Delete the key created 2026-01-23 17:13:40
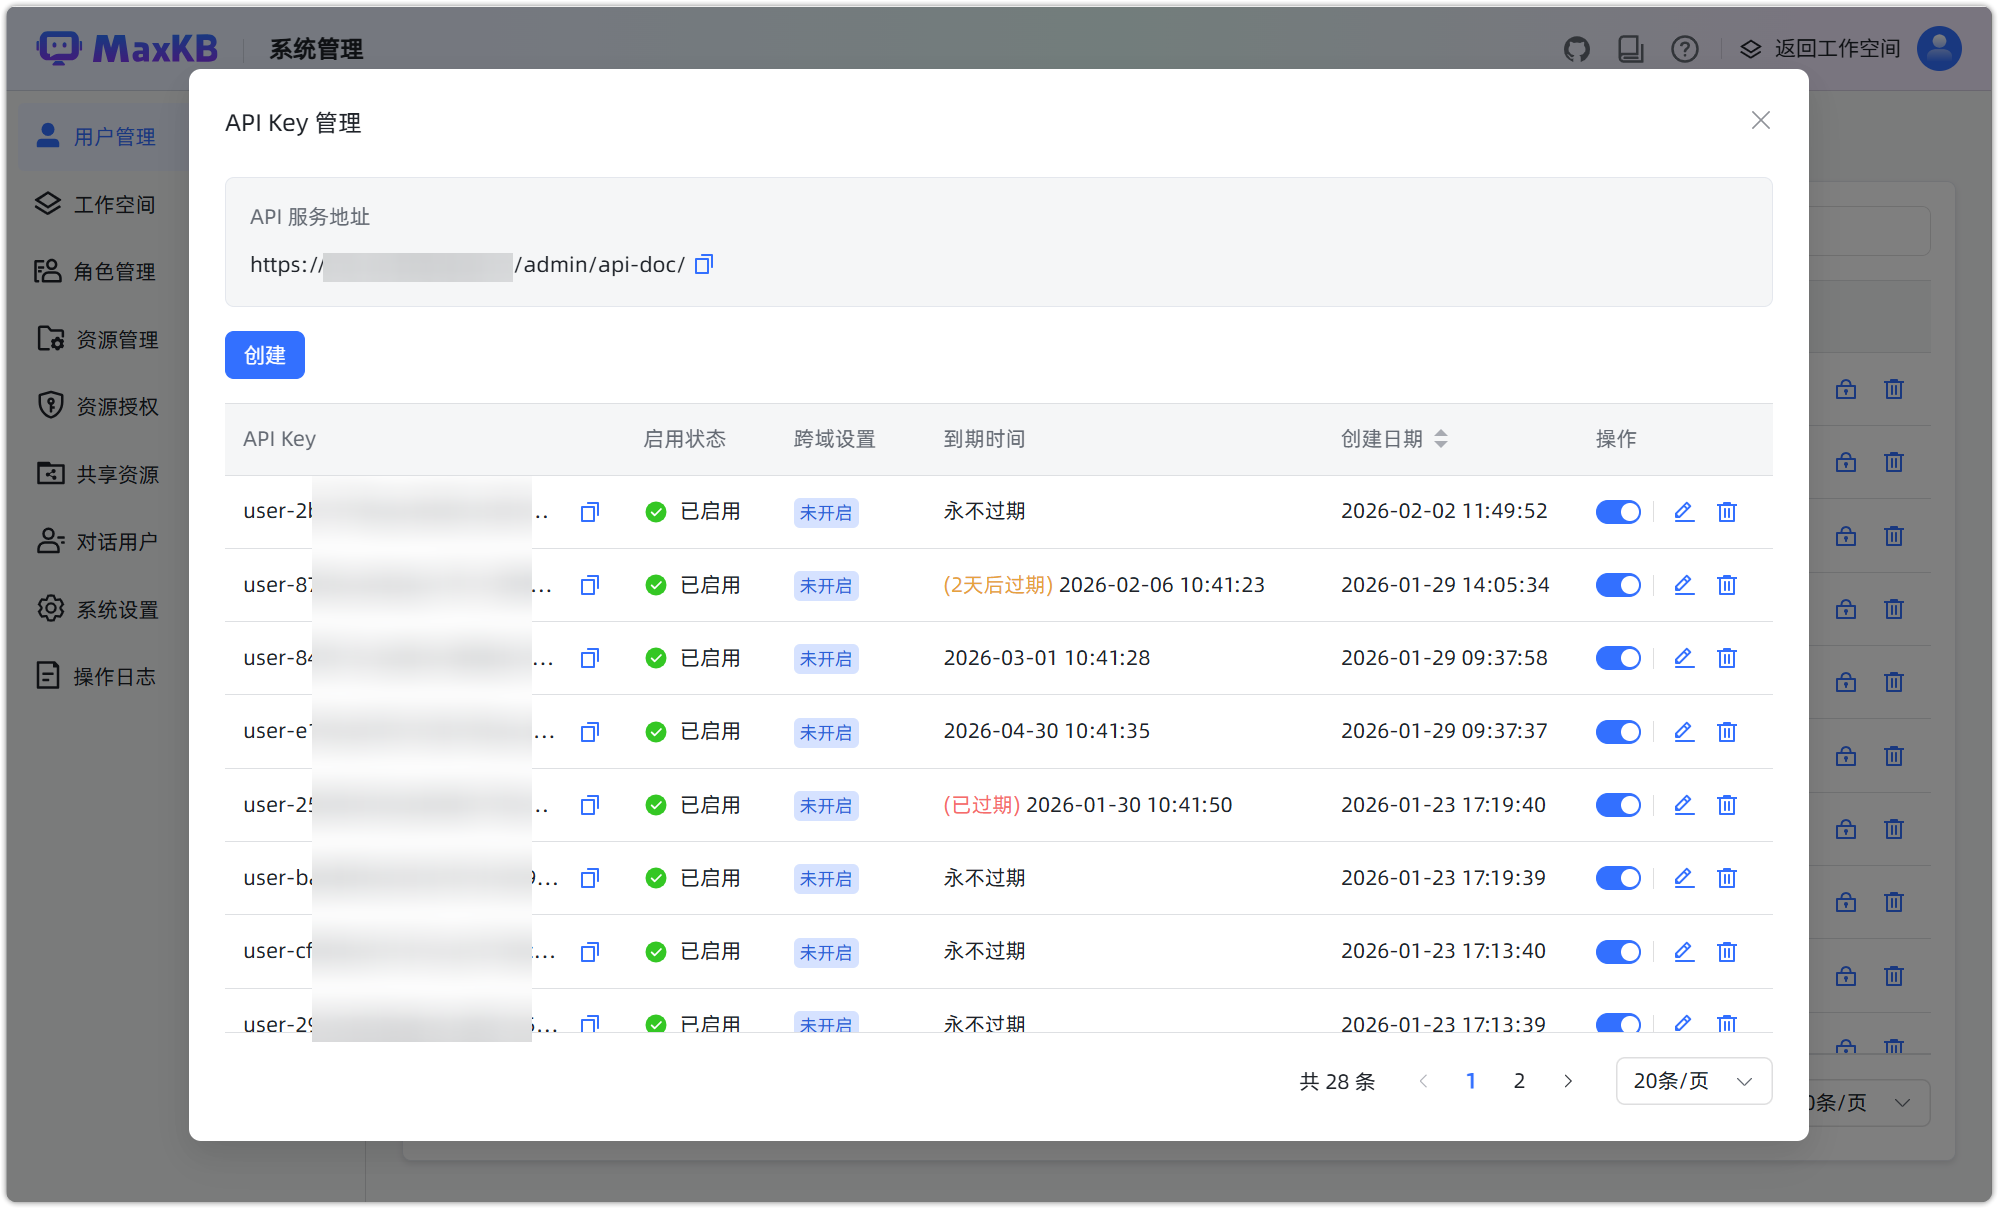The width and height of the screenshot is (1998, 1208). tap(1727, 952)
